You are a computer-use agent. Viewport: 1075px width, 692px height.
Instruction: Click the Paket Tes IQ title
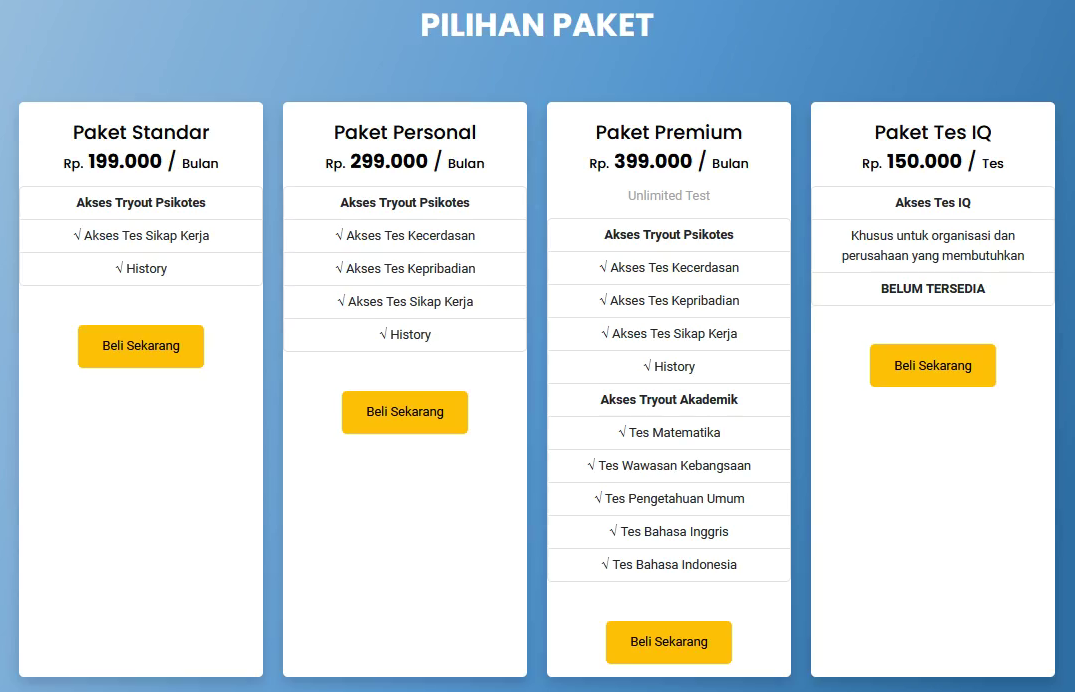(933, 132)
